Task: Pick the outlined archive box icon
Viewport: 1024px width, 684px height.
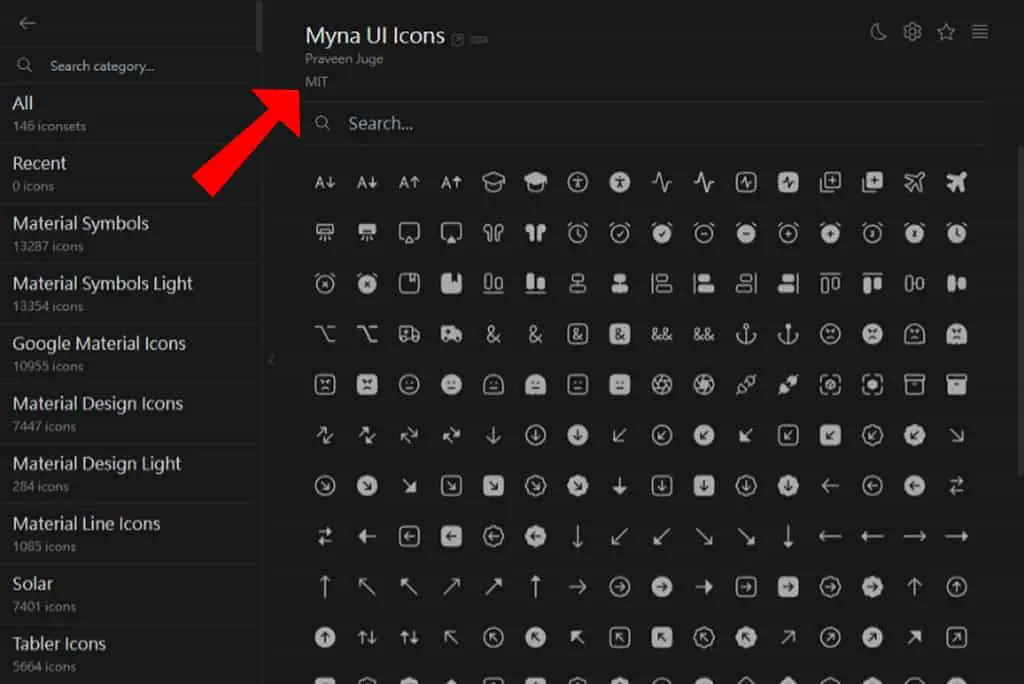Action: (x=914, y=385)
